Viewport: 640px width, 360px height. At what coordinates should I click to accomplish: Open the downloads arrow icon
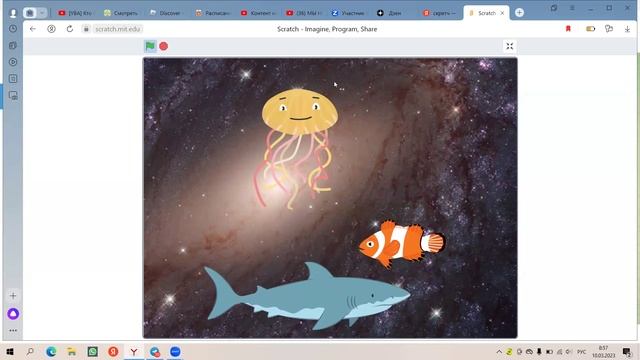tap(627, 29)
